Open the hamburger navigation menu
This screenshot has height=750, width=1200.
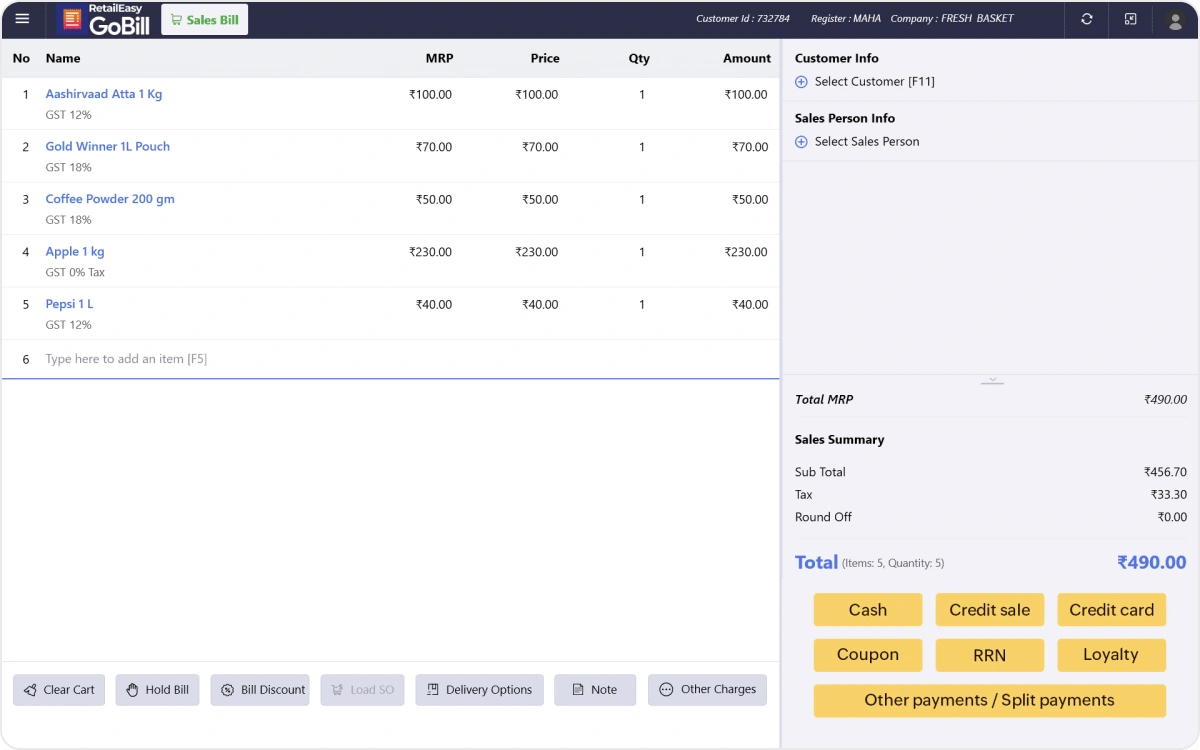22,19
